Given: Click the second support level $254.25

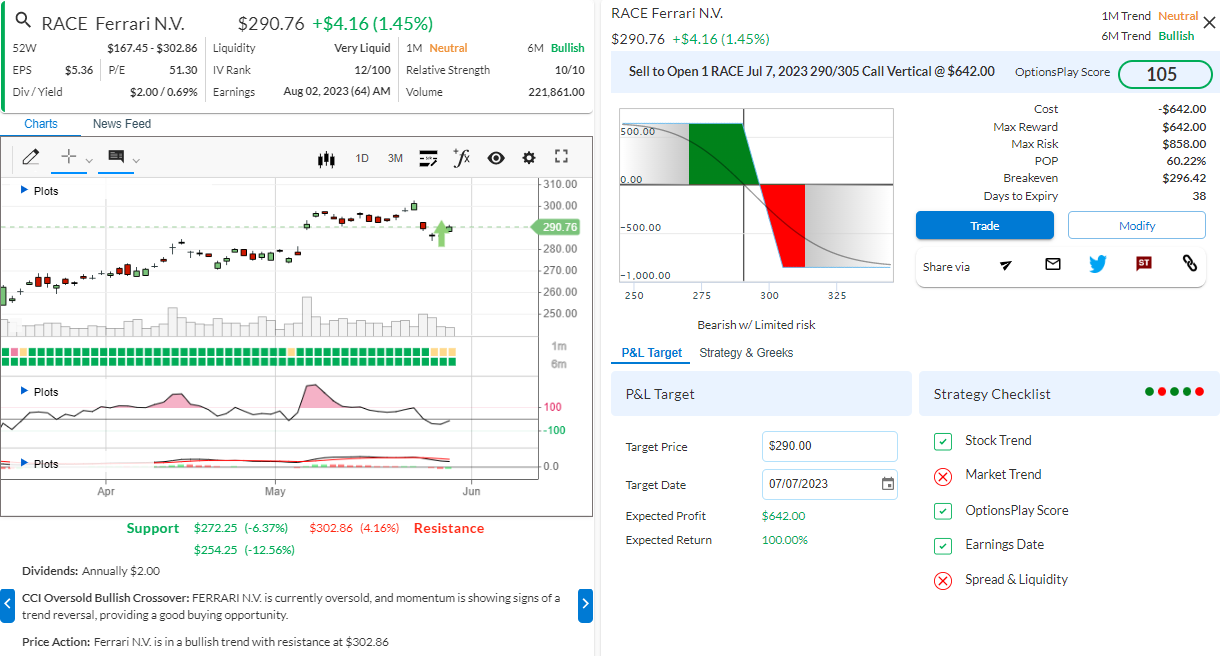Looking at the screenshot, I should (x=215, y=550).
